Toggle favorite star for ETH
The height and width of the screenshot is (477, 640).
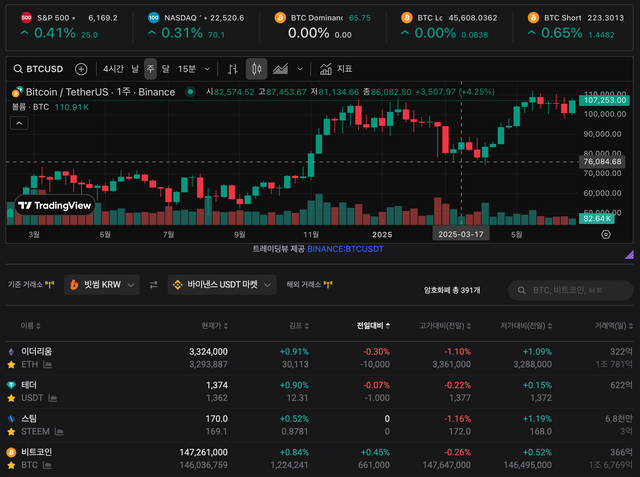(x=11, y=364)
